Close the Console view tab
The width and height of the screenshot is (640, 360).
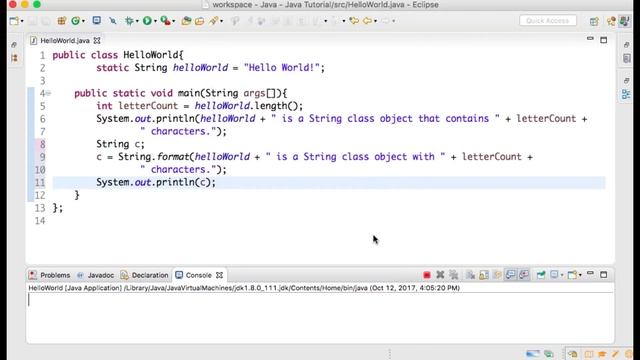219,275
